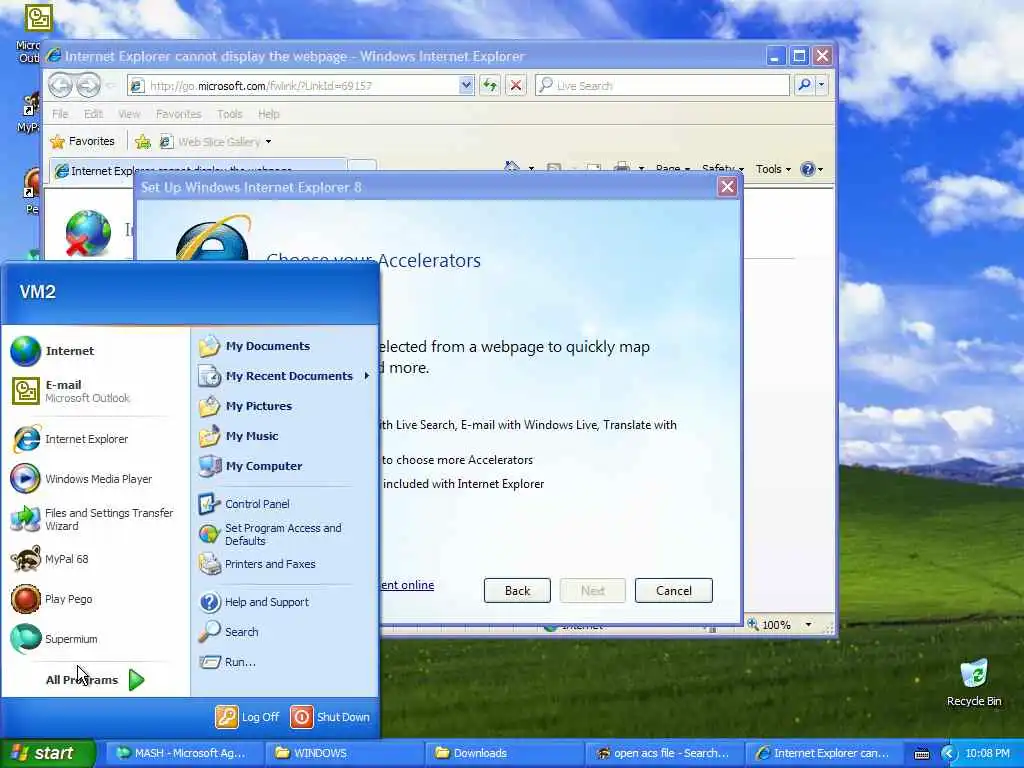Open the Run dialog
Screen dimensions: 1024x768
click(x=227, y=662)
